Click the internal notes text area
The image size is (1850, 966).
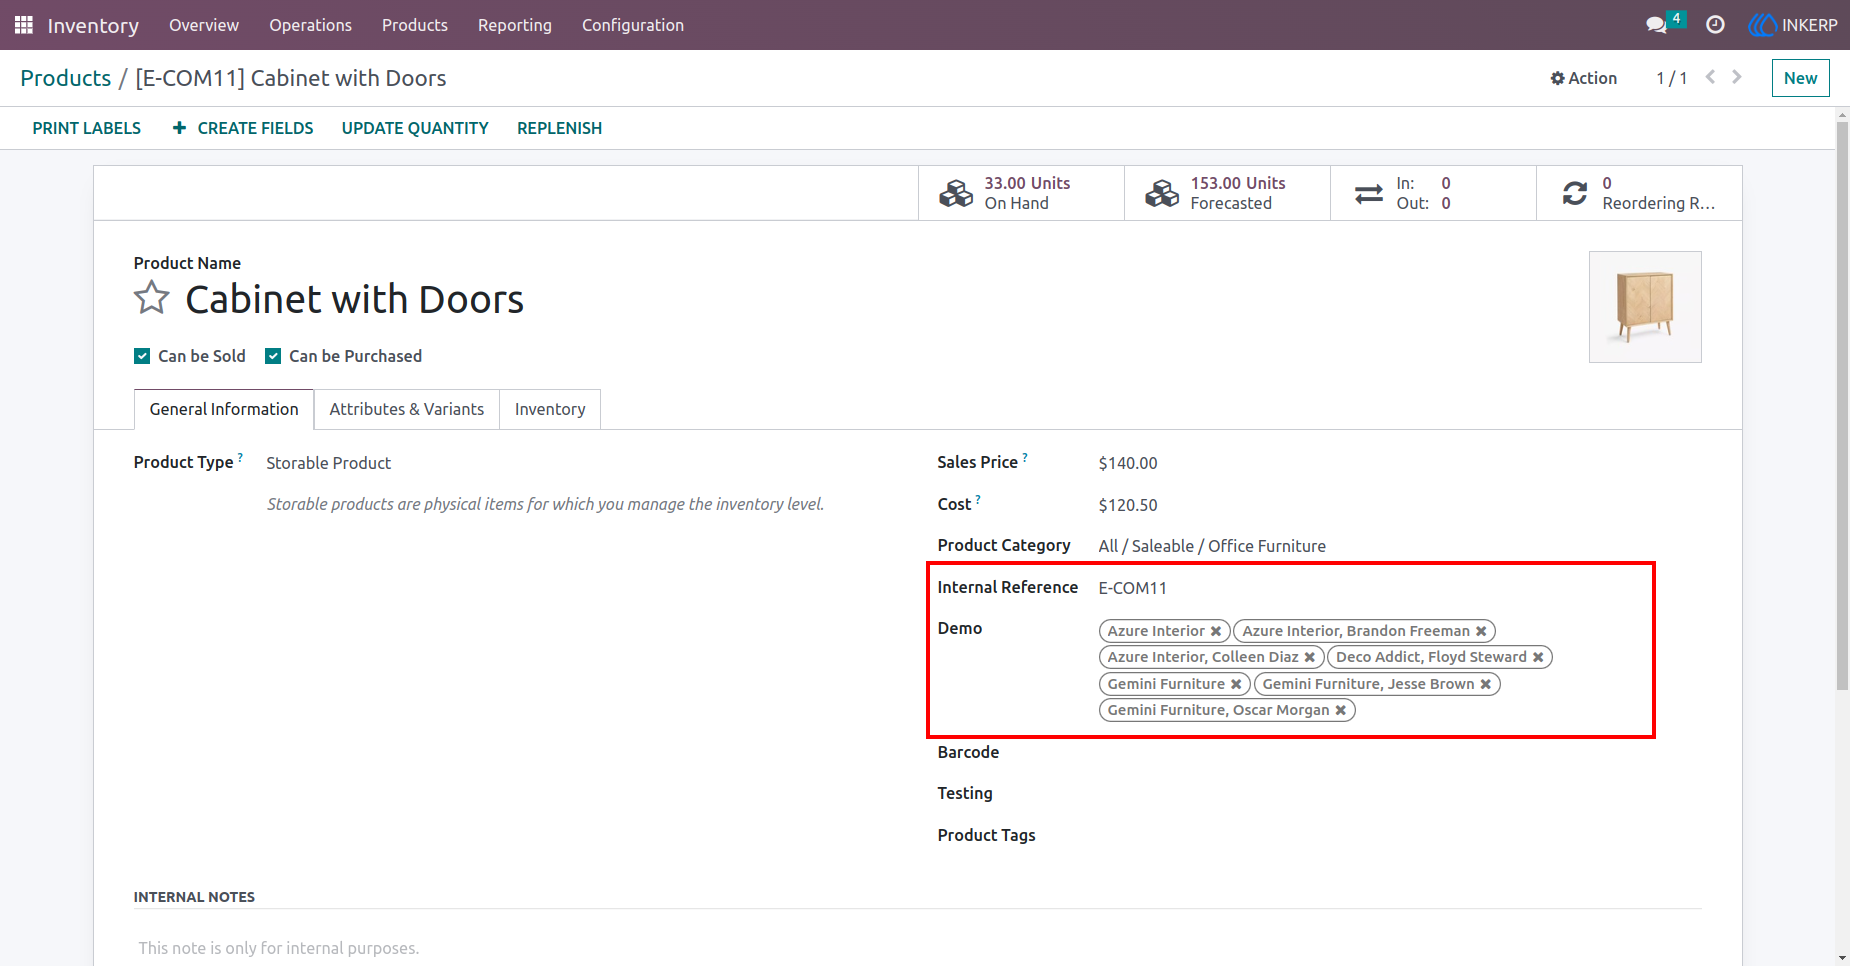917,948
